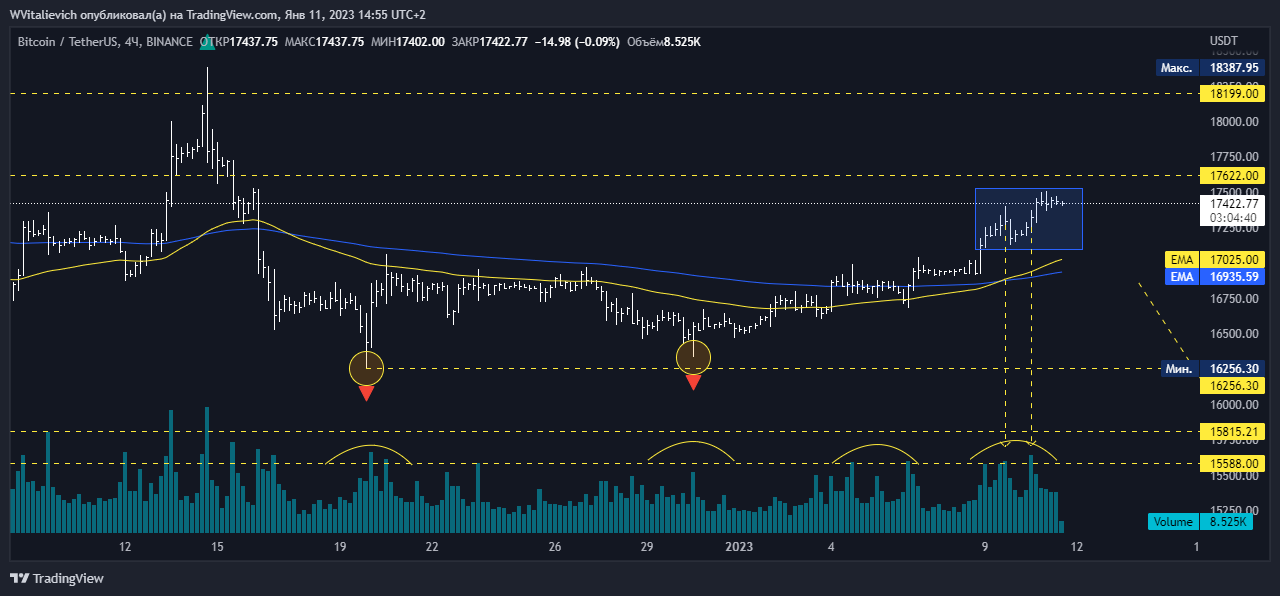The image size is (1280, 596).
Task: Click the date label 22 on time axis
Action: (x=432, y=547)
